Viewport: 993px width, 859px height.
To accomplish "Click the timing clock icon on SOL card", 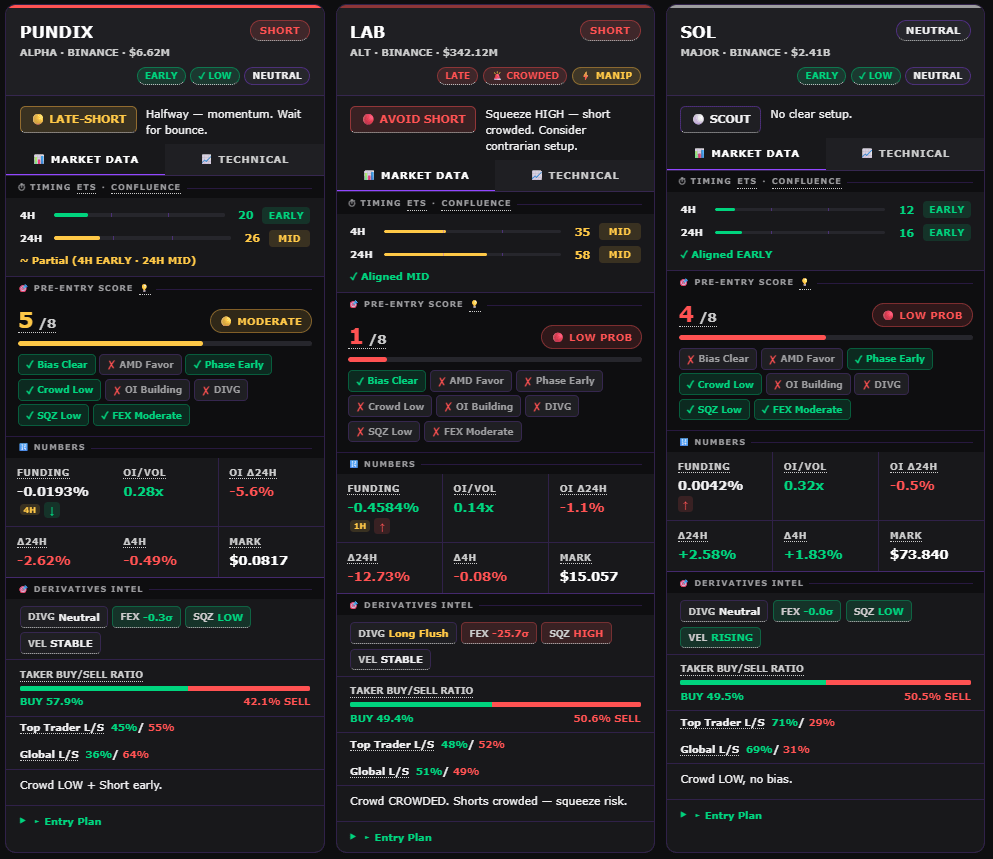I will [x=682, y=181].
